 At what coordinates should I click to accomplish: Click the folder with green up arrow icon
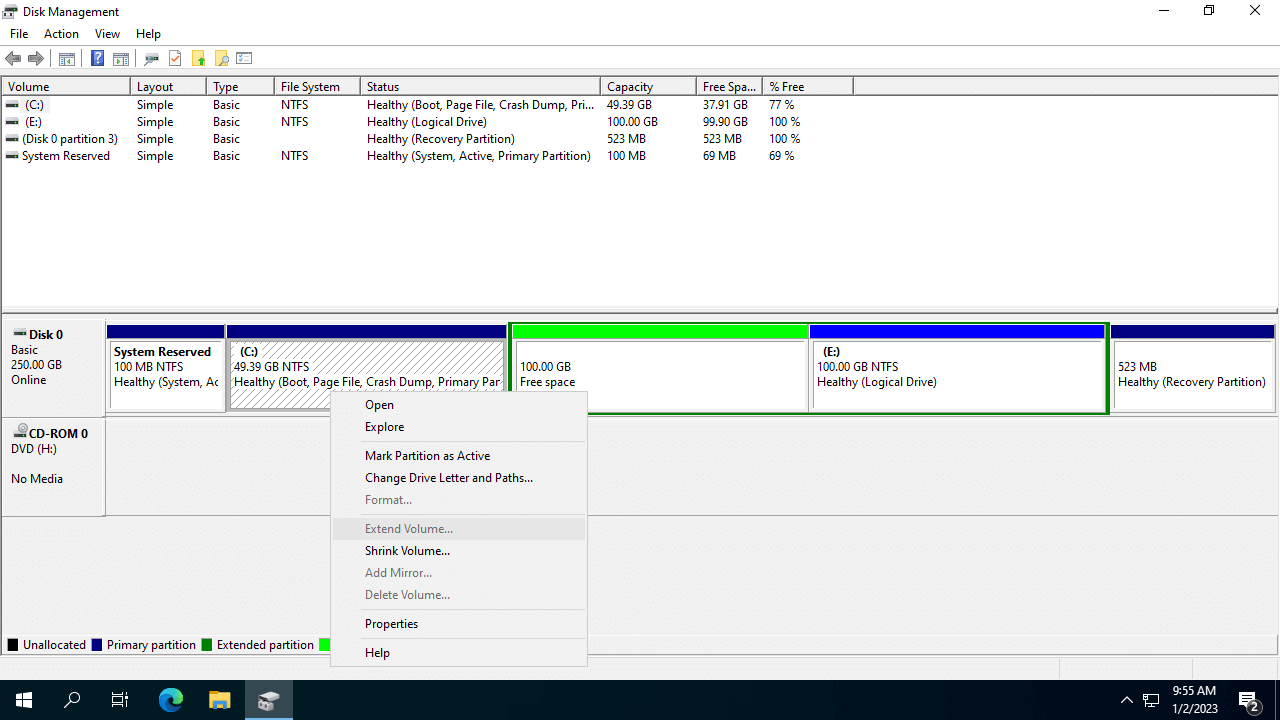click(x=199, y=59)
